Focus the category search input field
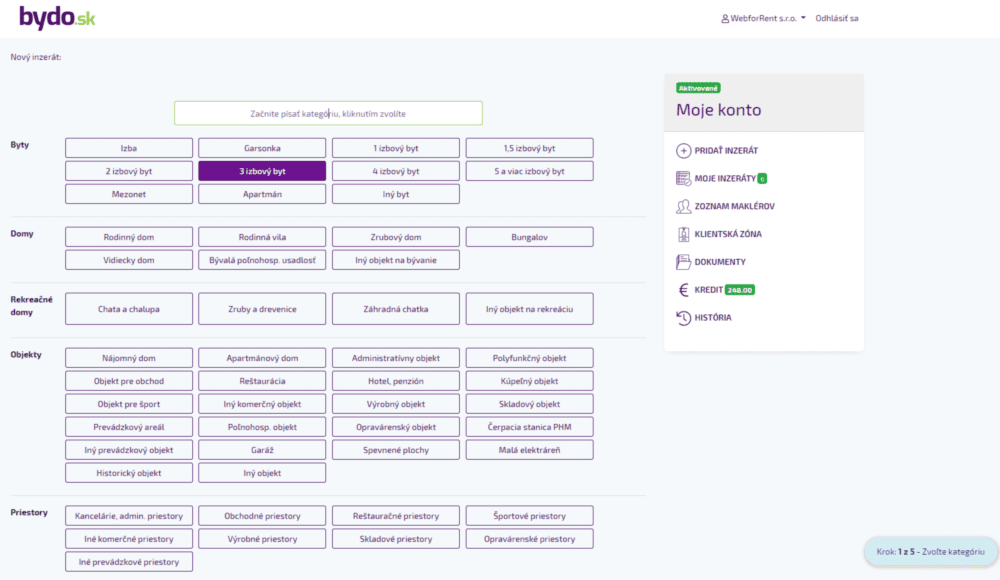1000x580 pixels. pyautogui.click(x=328, y=113)
